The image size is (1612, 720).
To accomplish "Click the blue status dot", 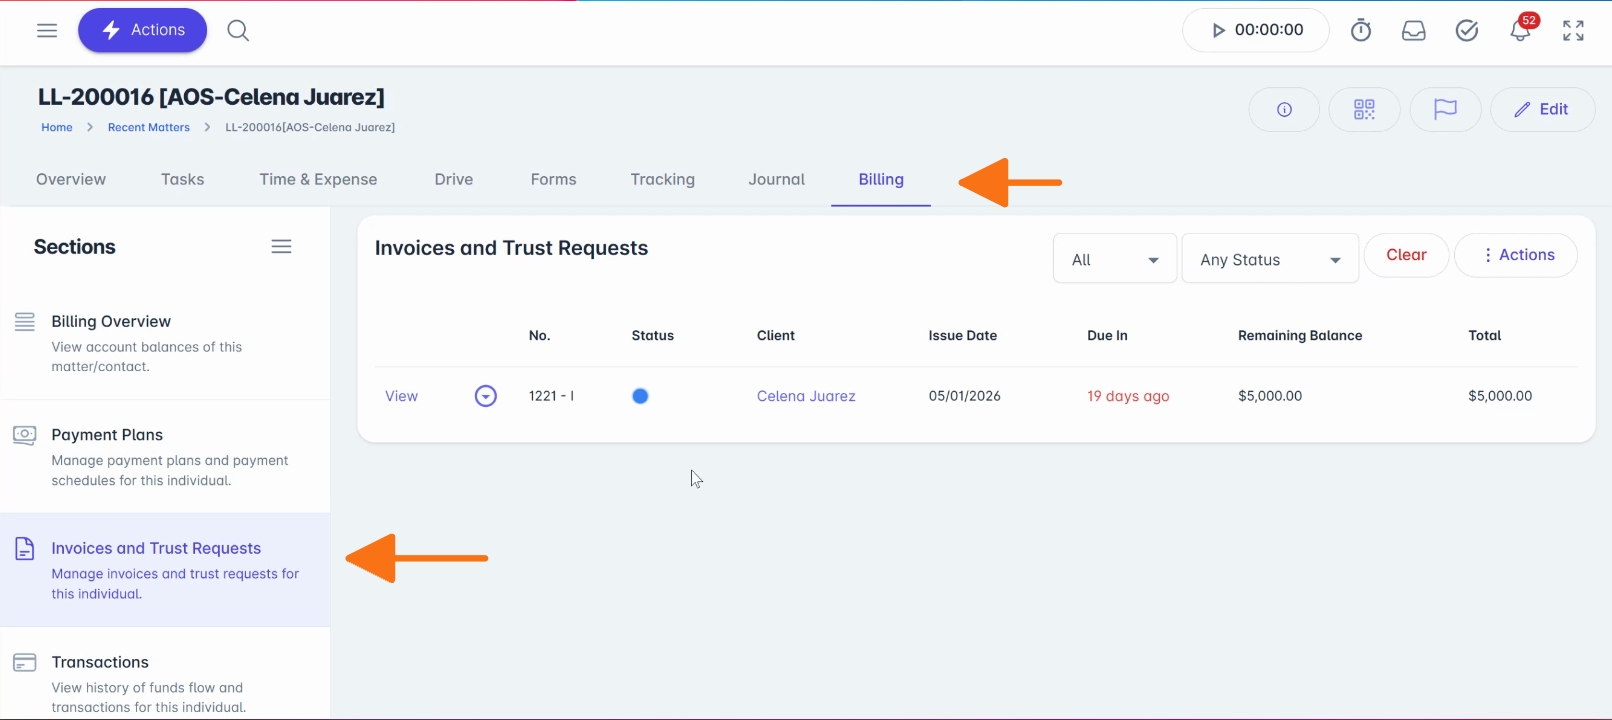I will pyautogui.click(x=641, y=397).
